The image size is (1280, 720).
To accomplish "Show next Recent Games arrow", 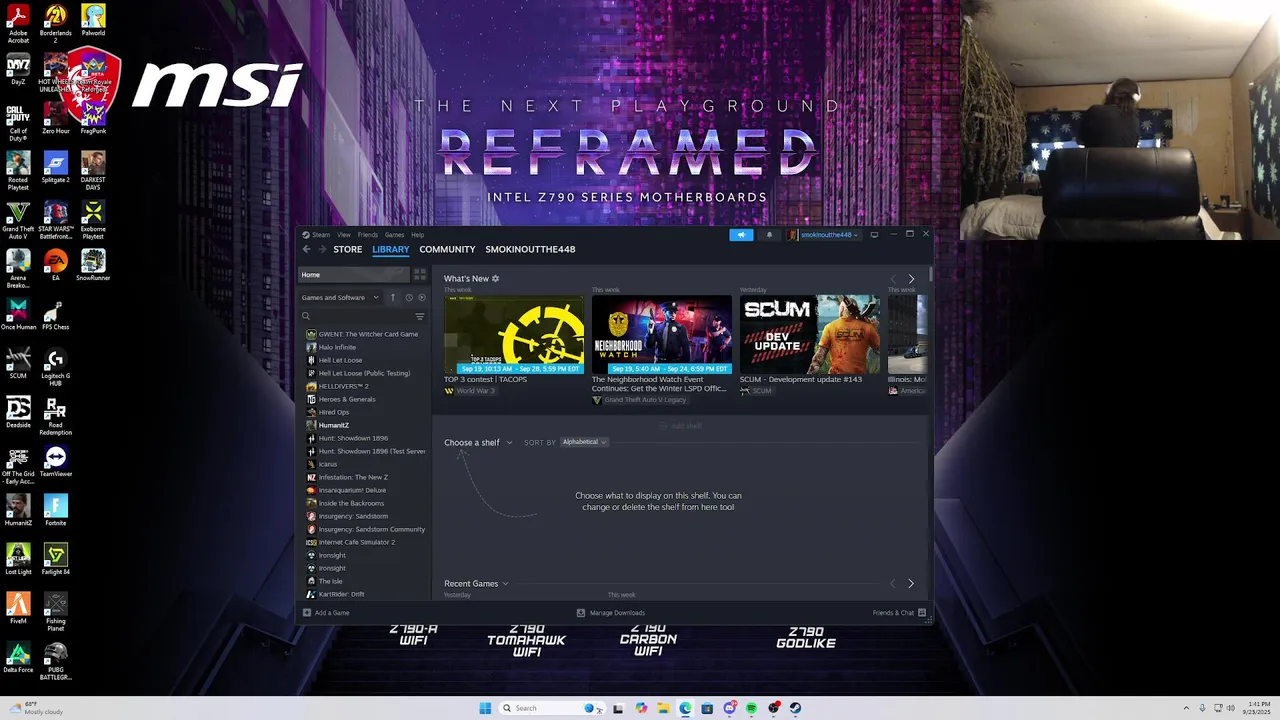I will pyautogui.click(x=911, y=583).
